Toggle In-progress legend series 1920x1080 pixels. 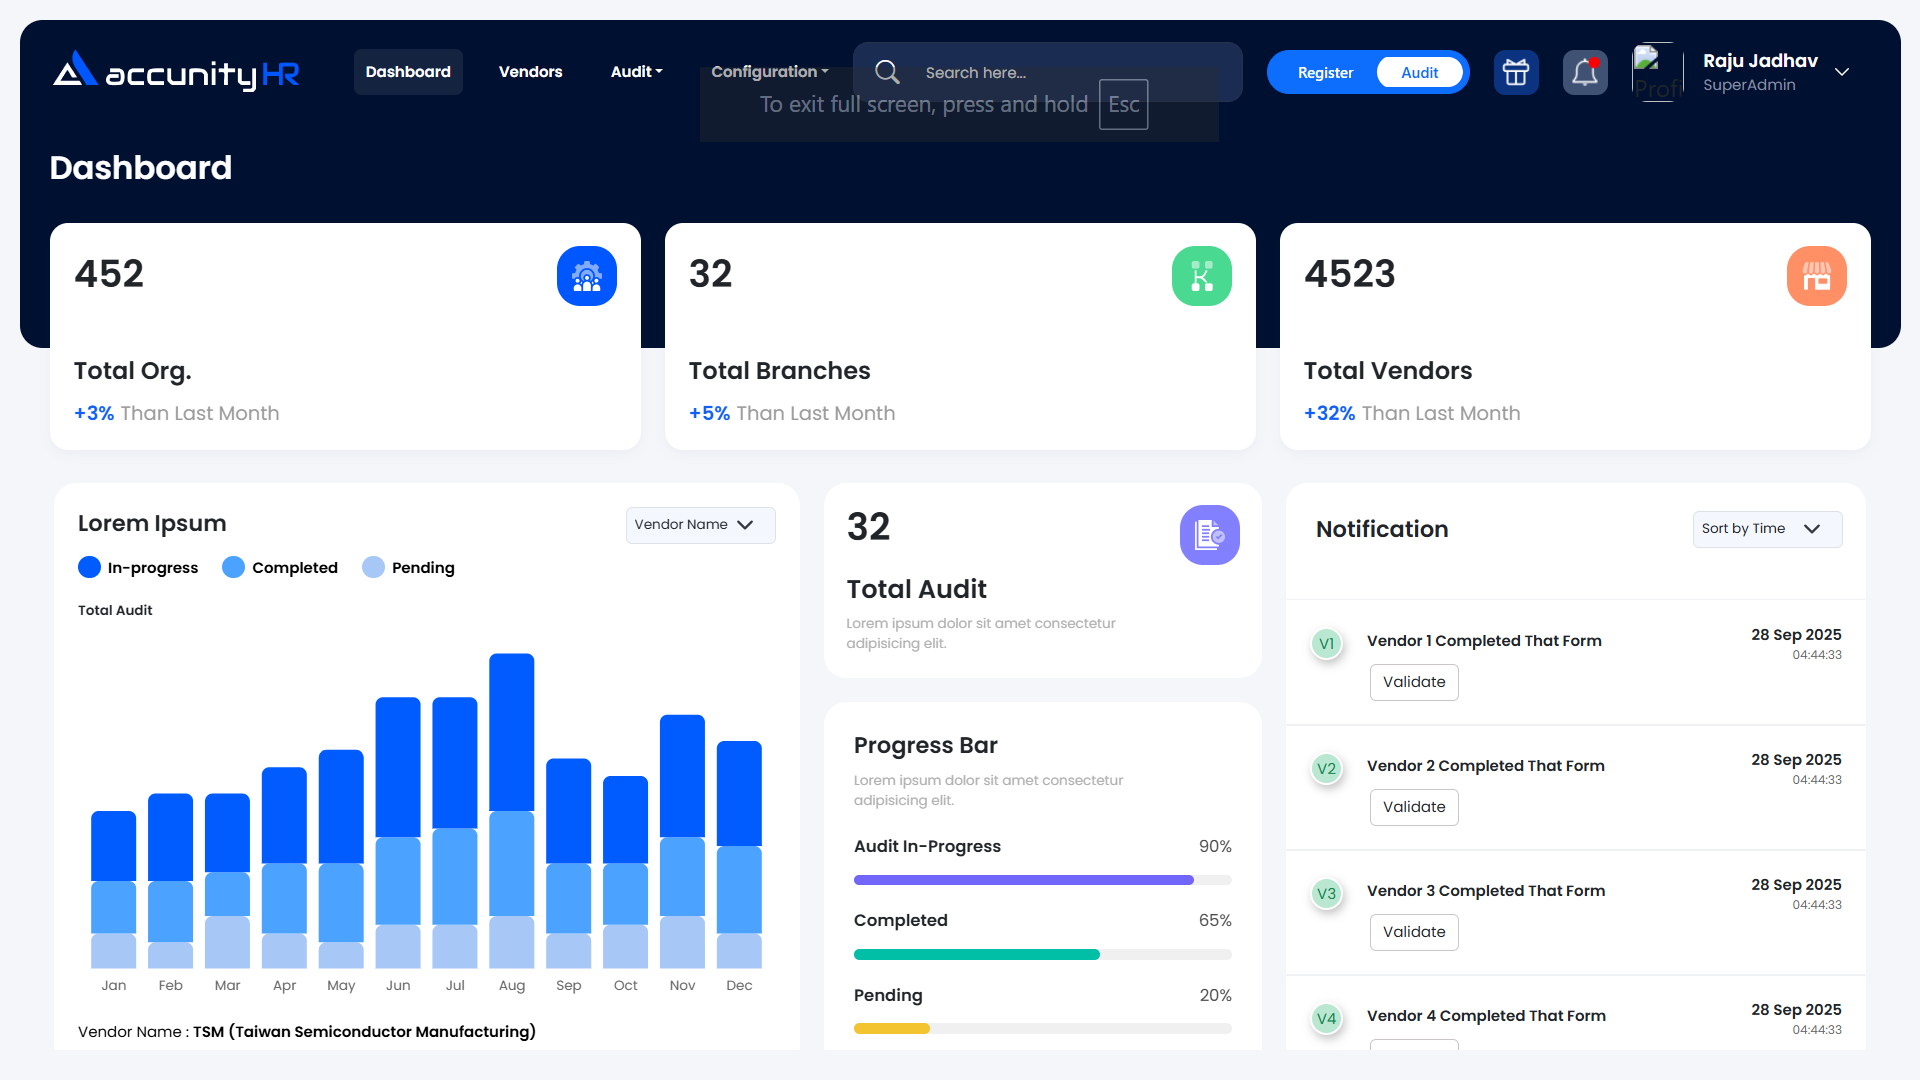(x=138, y=568)
